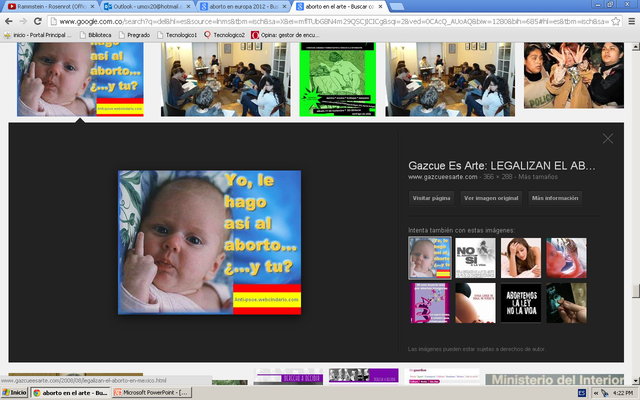
Task: Open the Opina: gestor de encu... bookmark
Action: [285, 35]
